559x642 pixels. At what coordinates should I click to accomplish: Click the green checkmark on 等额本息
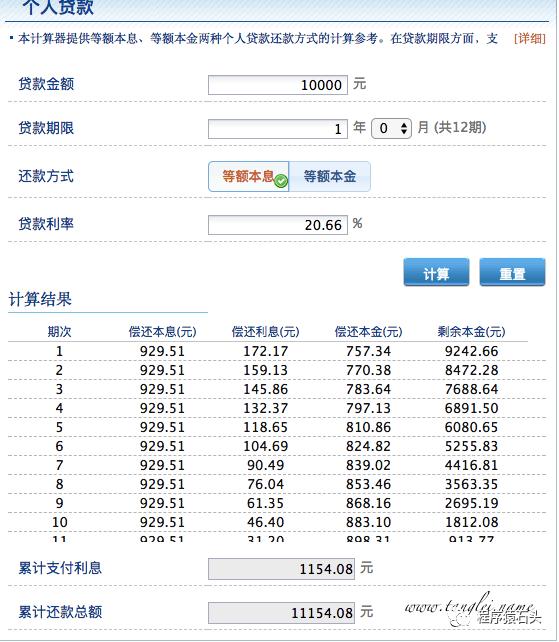pyautogui.click(x=281, y=181)
